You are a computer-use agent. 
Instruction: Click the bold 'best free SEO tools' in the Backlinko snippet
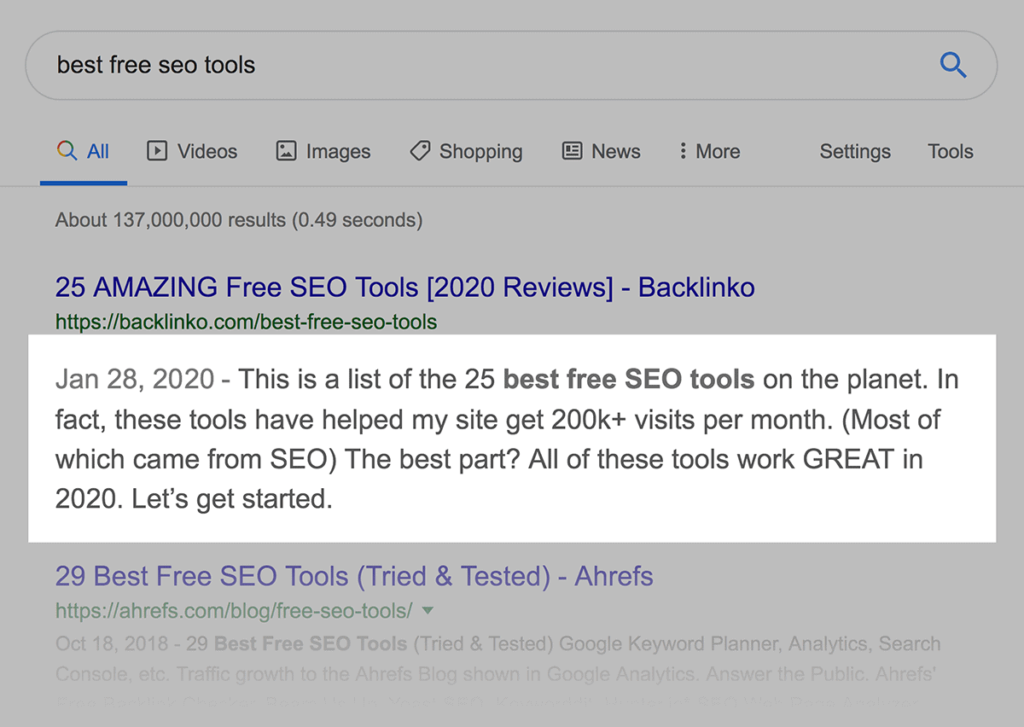(x=628, y=380)
